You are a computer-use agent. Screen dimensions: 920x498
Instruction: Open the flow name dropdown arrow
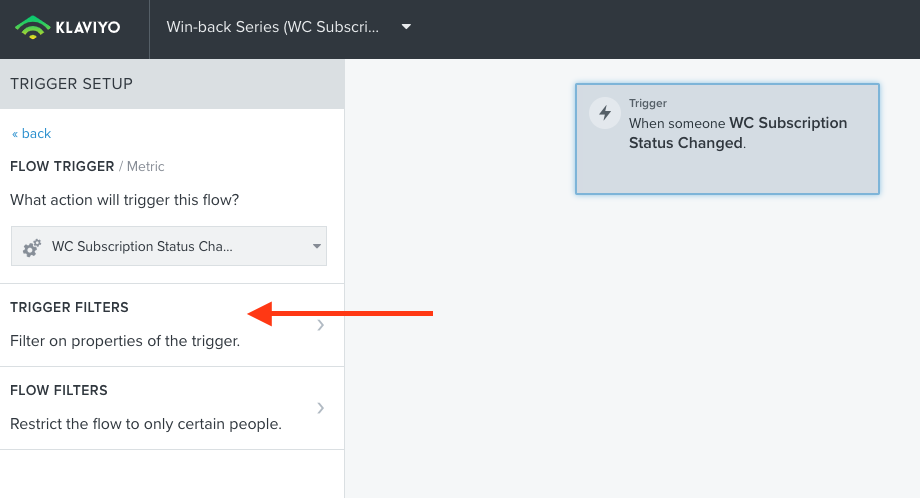pos(406,27)
